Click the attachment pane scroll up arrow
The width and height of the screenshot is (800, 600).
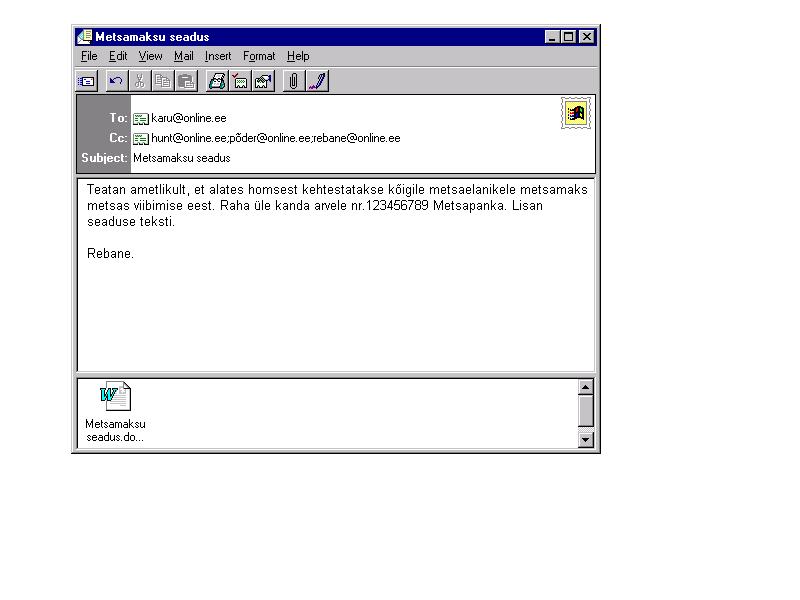coord(586,387)
